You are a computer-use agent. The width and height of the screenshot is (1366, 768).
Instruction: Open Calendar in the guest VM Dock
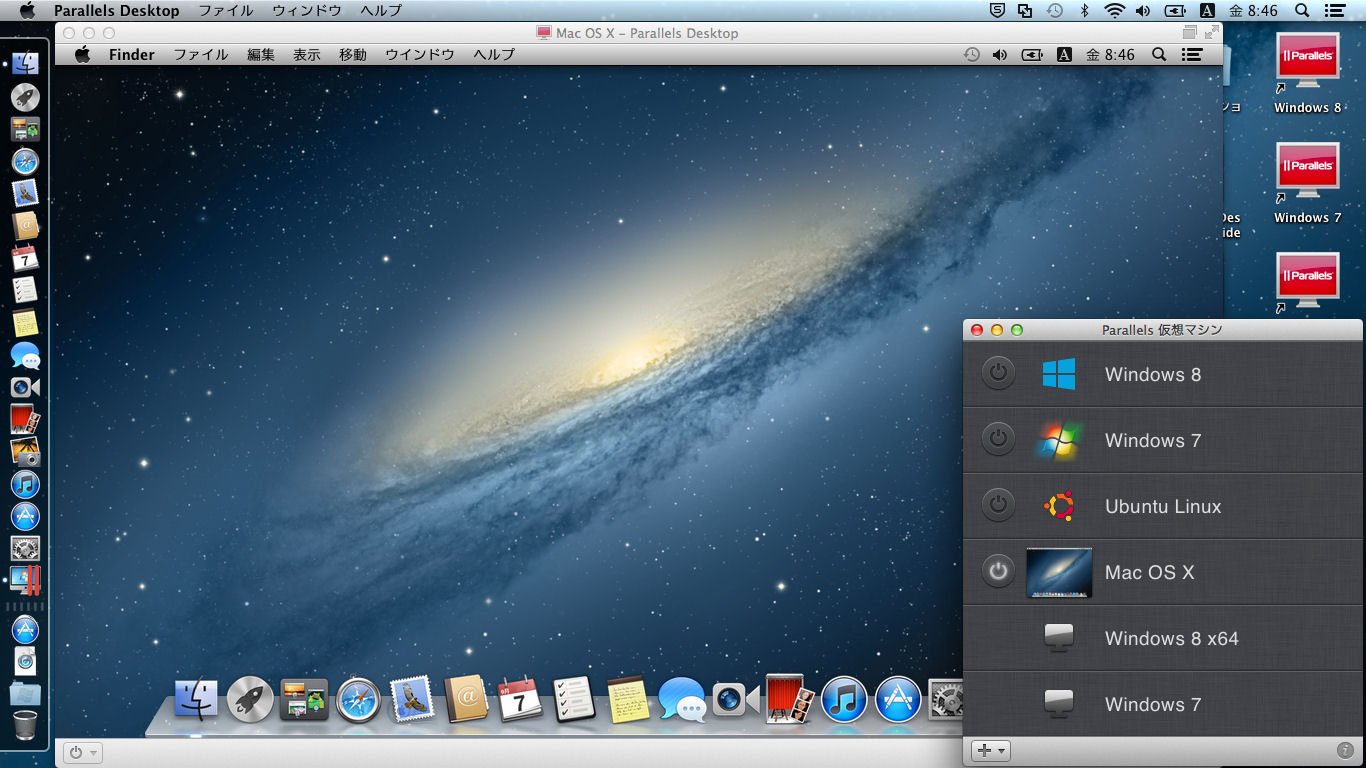[520, 699]
